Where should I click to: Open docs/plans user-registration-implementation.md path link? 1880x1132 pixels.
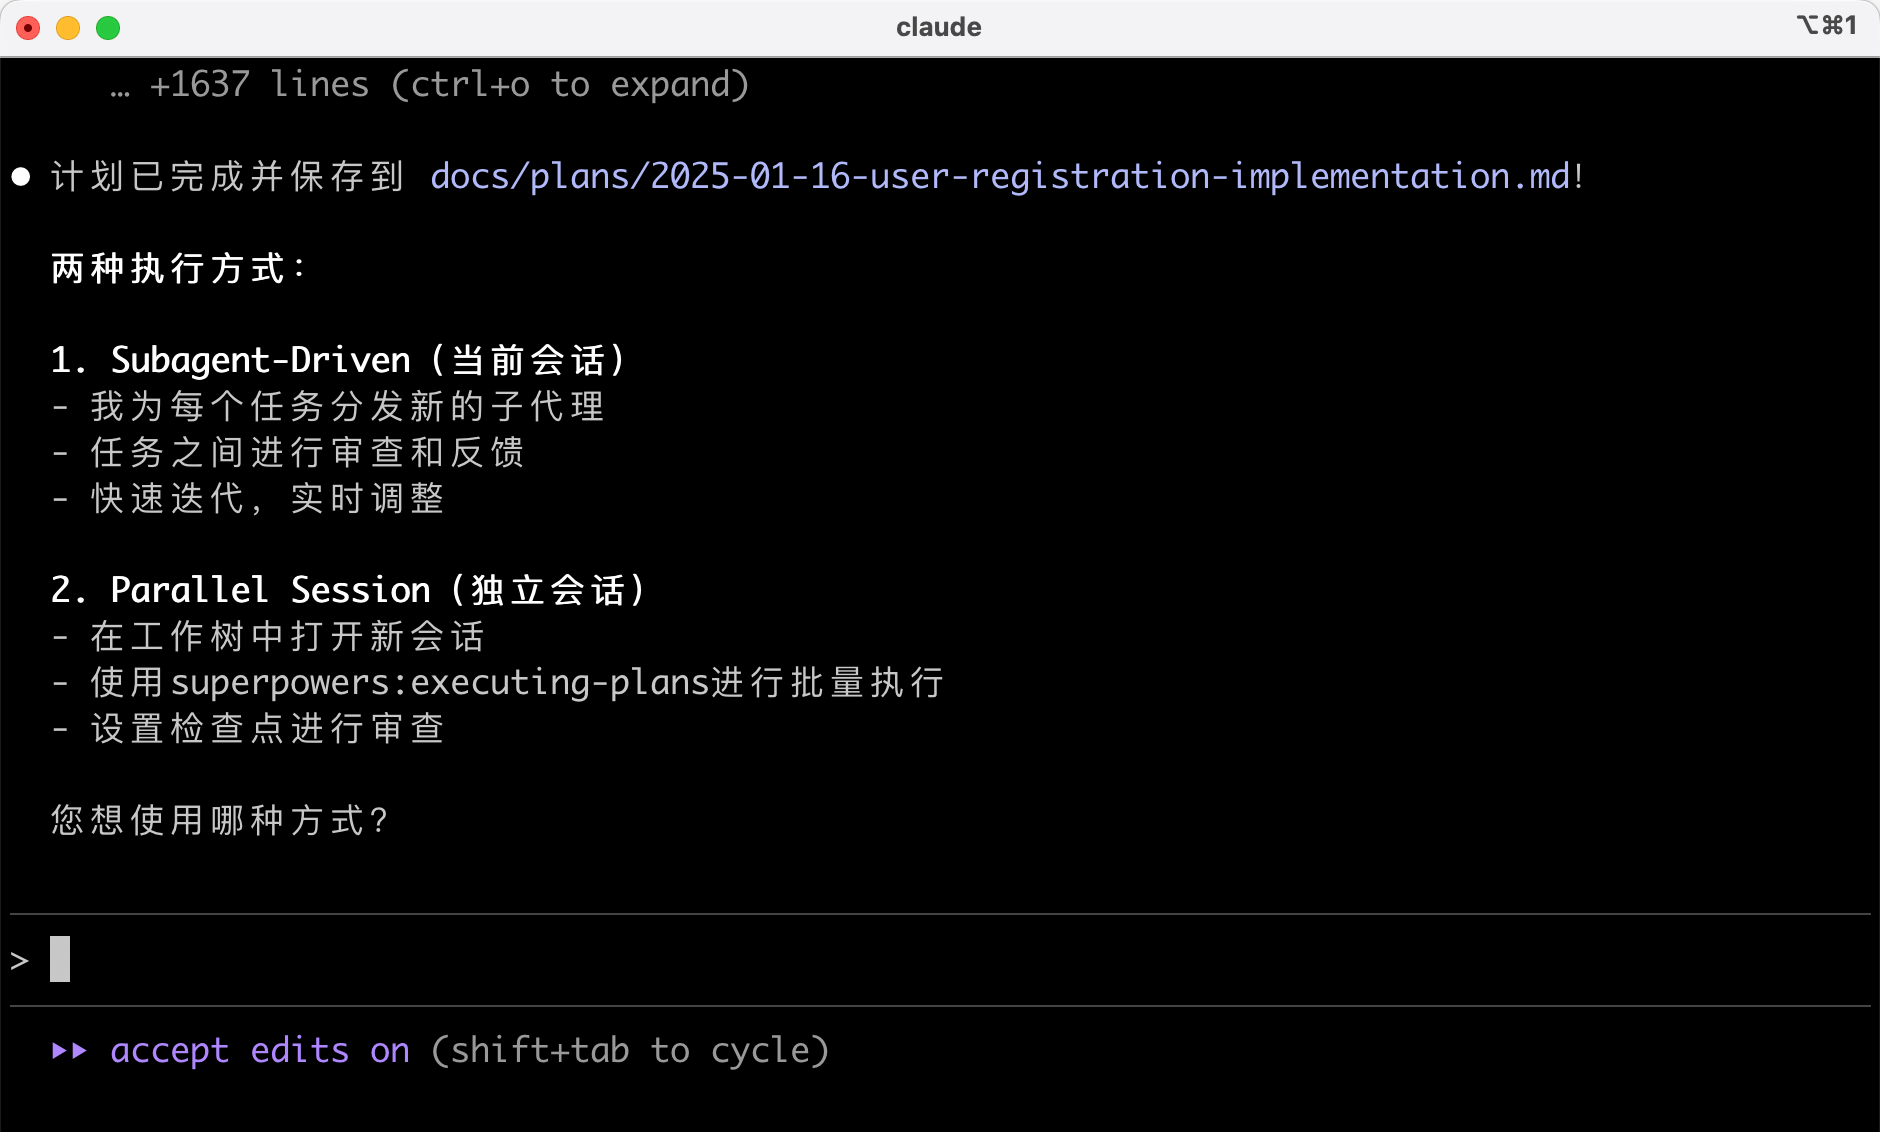(x=999, y=177)
